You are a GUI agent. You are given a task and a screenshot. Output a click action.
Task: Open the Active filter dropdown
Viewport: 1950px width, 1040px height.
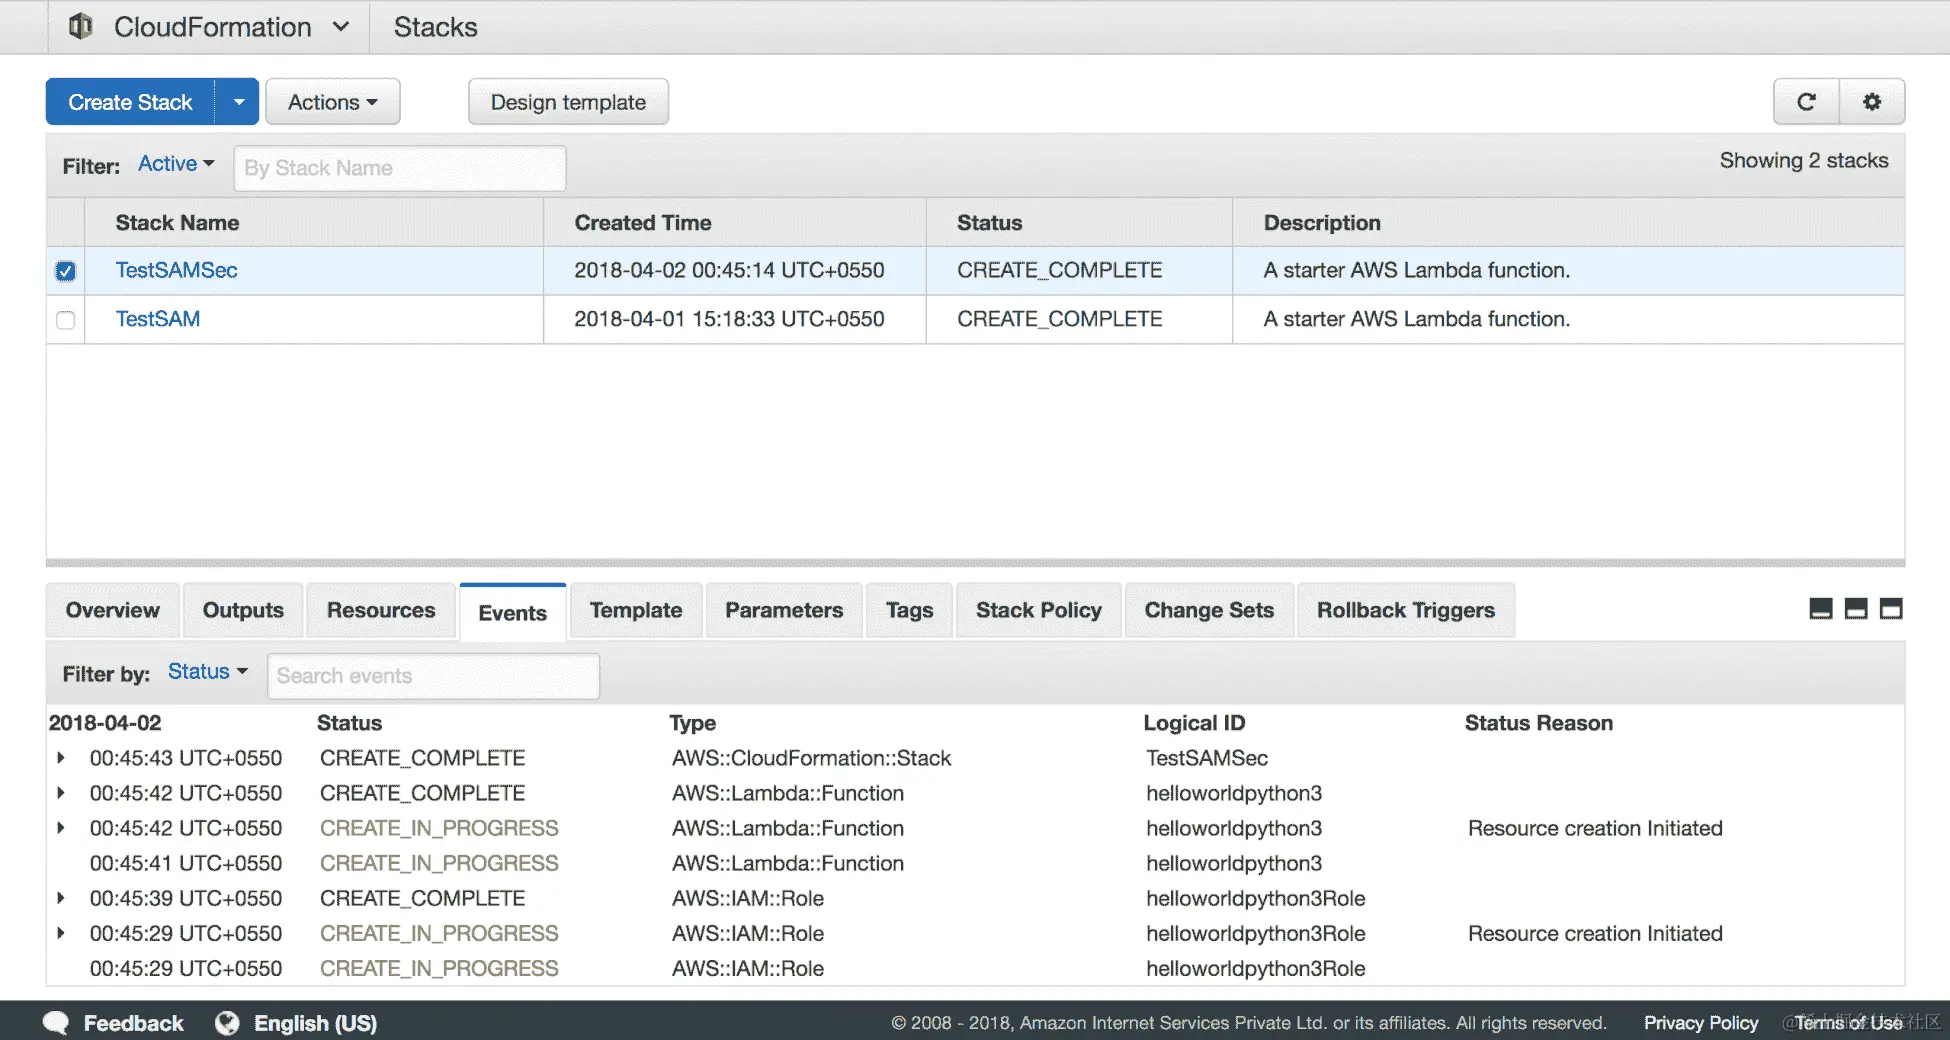(176, 164)
